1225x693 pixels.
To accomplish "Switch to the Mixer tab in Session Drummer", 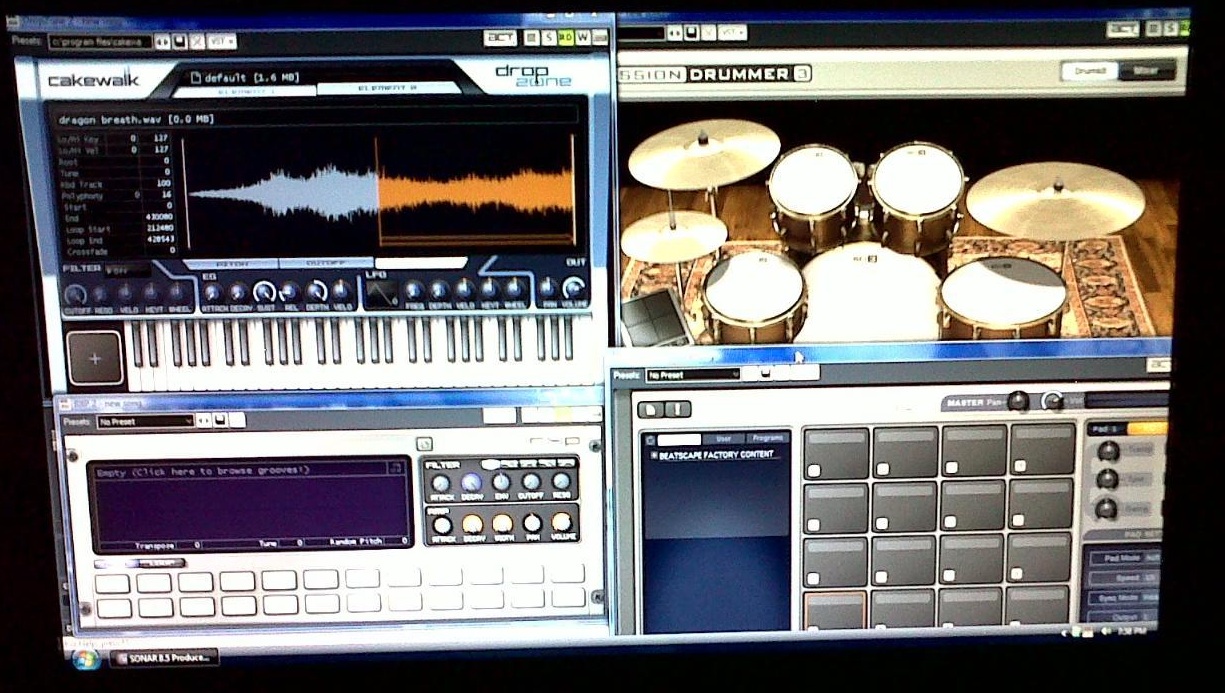I will click(x=1146, y=71).
